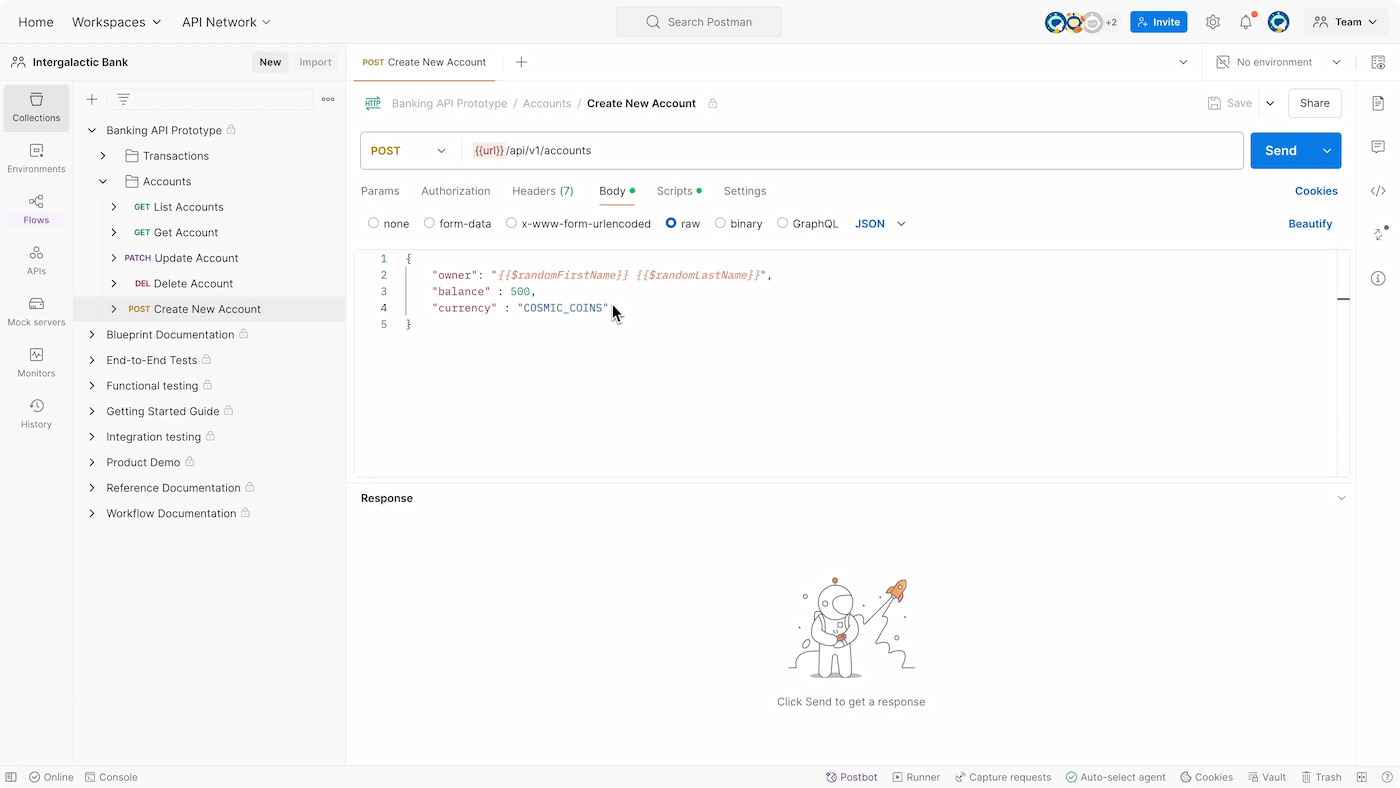Beautify the JSON request body

pyautogui.click(x=1310, y=223)
